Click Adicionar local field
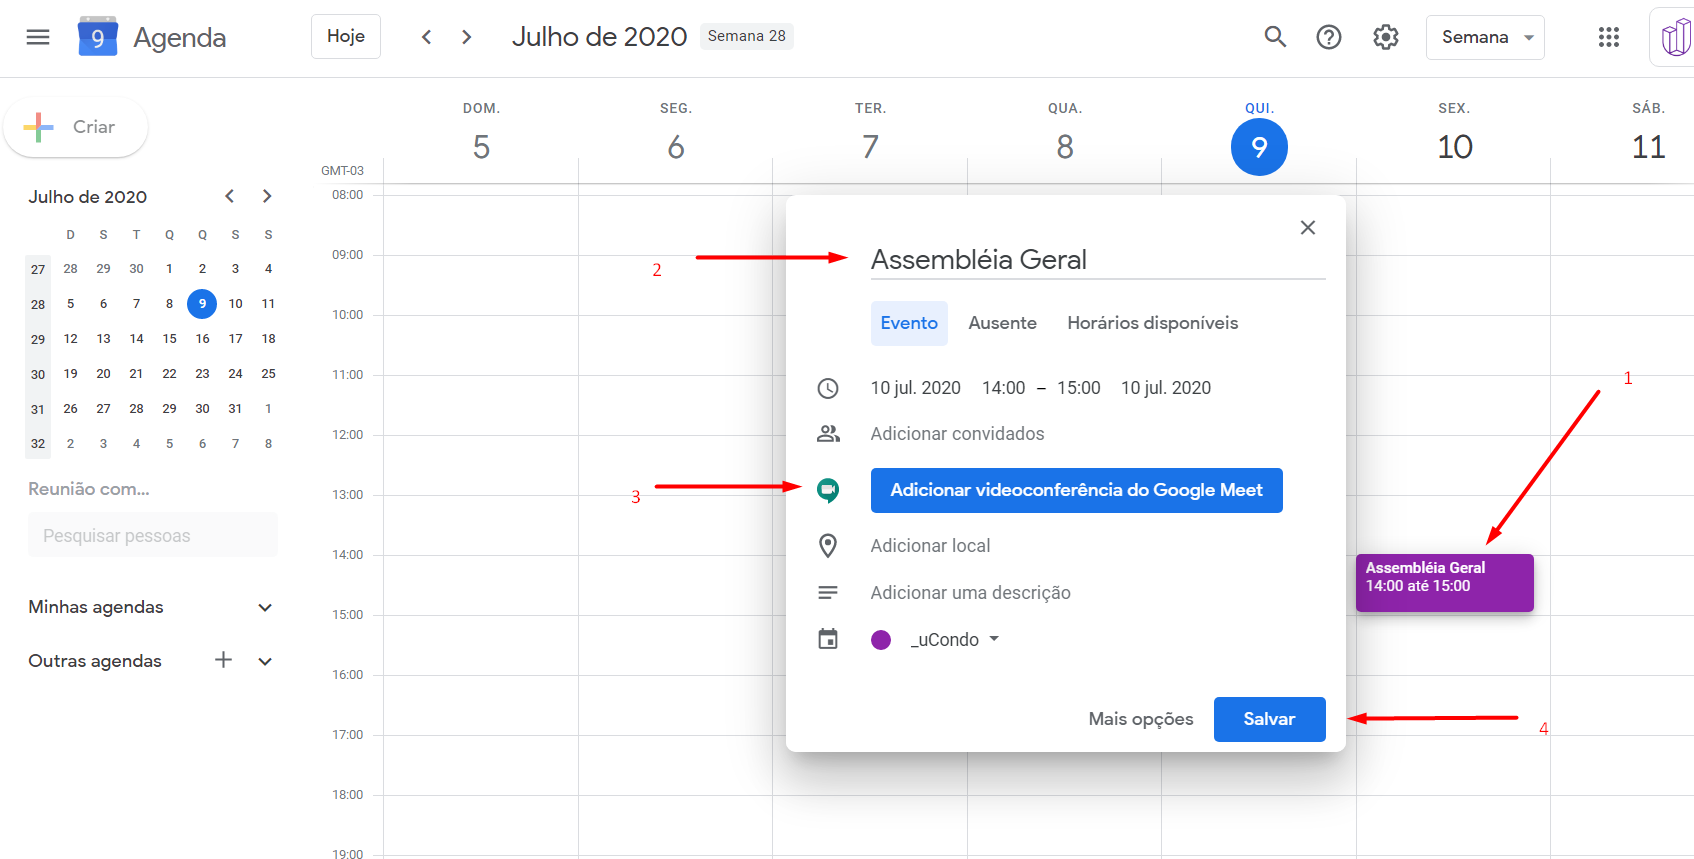The image size is (1694, 859). (930, 546)
